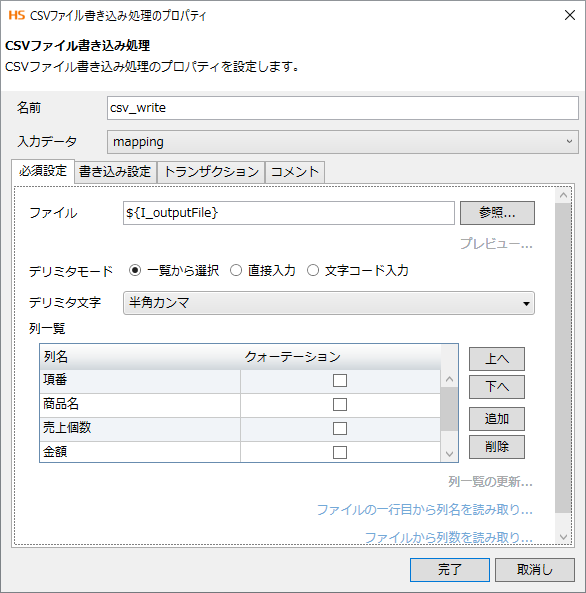Screen dimensions: 586x593
Task: Select the 商品名 column name cell
Action: [140, 405]
